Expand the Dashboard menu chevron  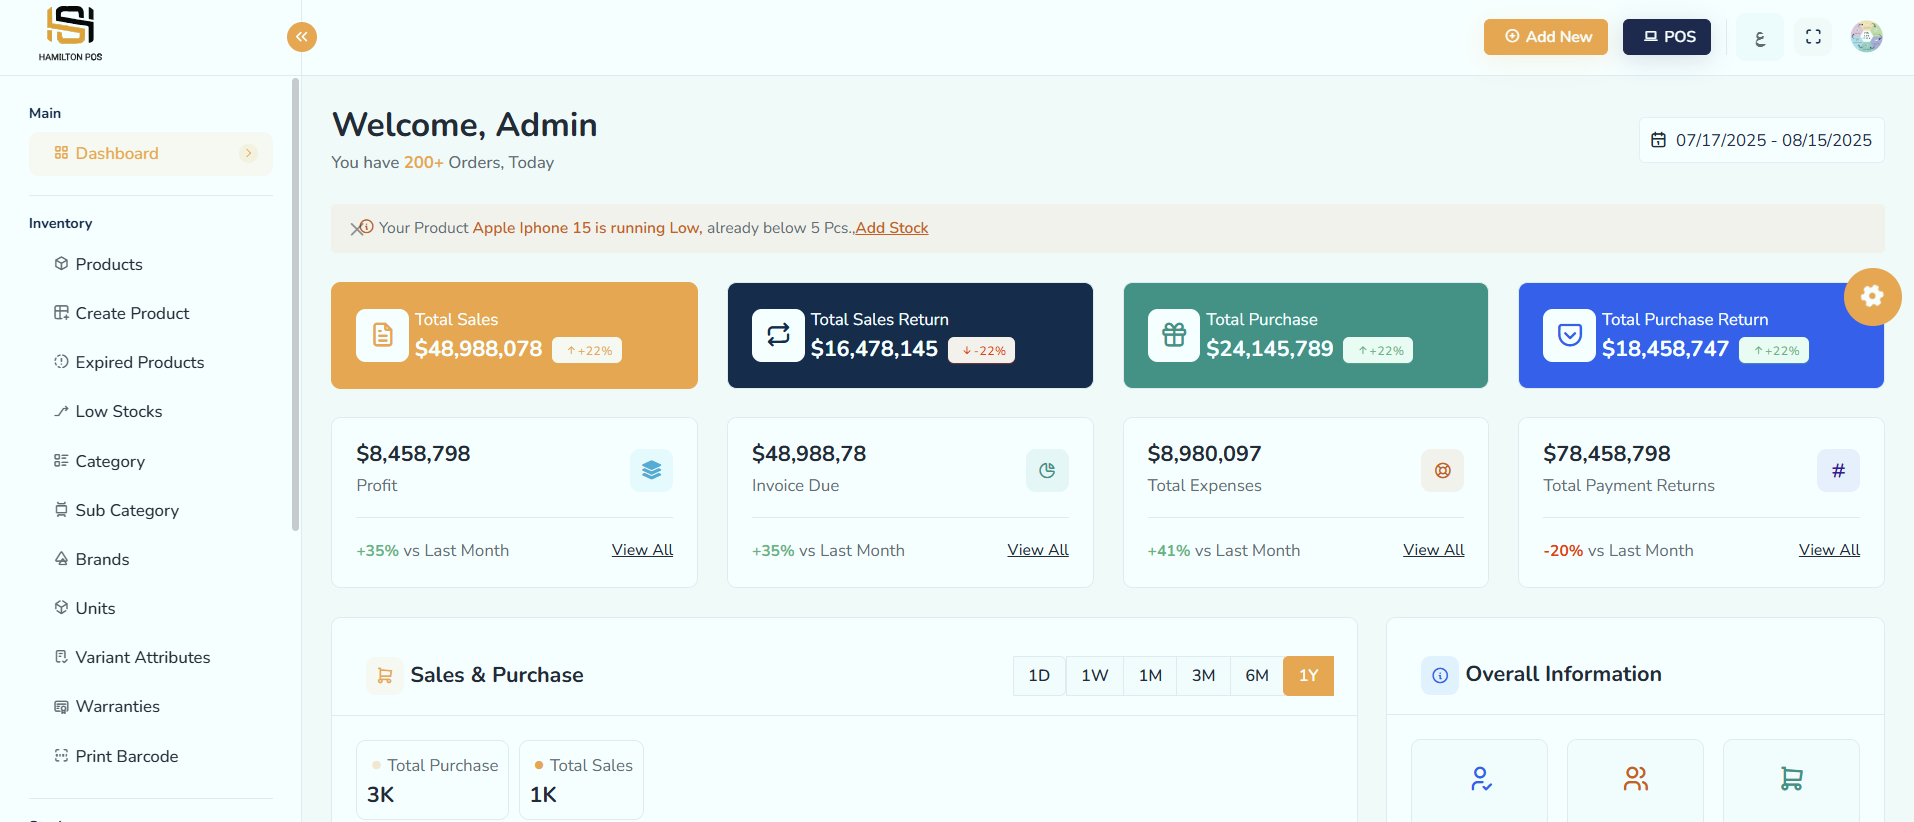249,153
